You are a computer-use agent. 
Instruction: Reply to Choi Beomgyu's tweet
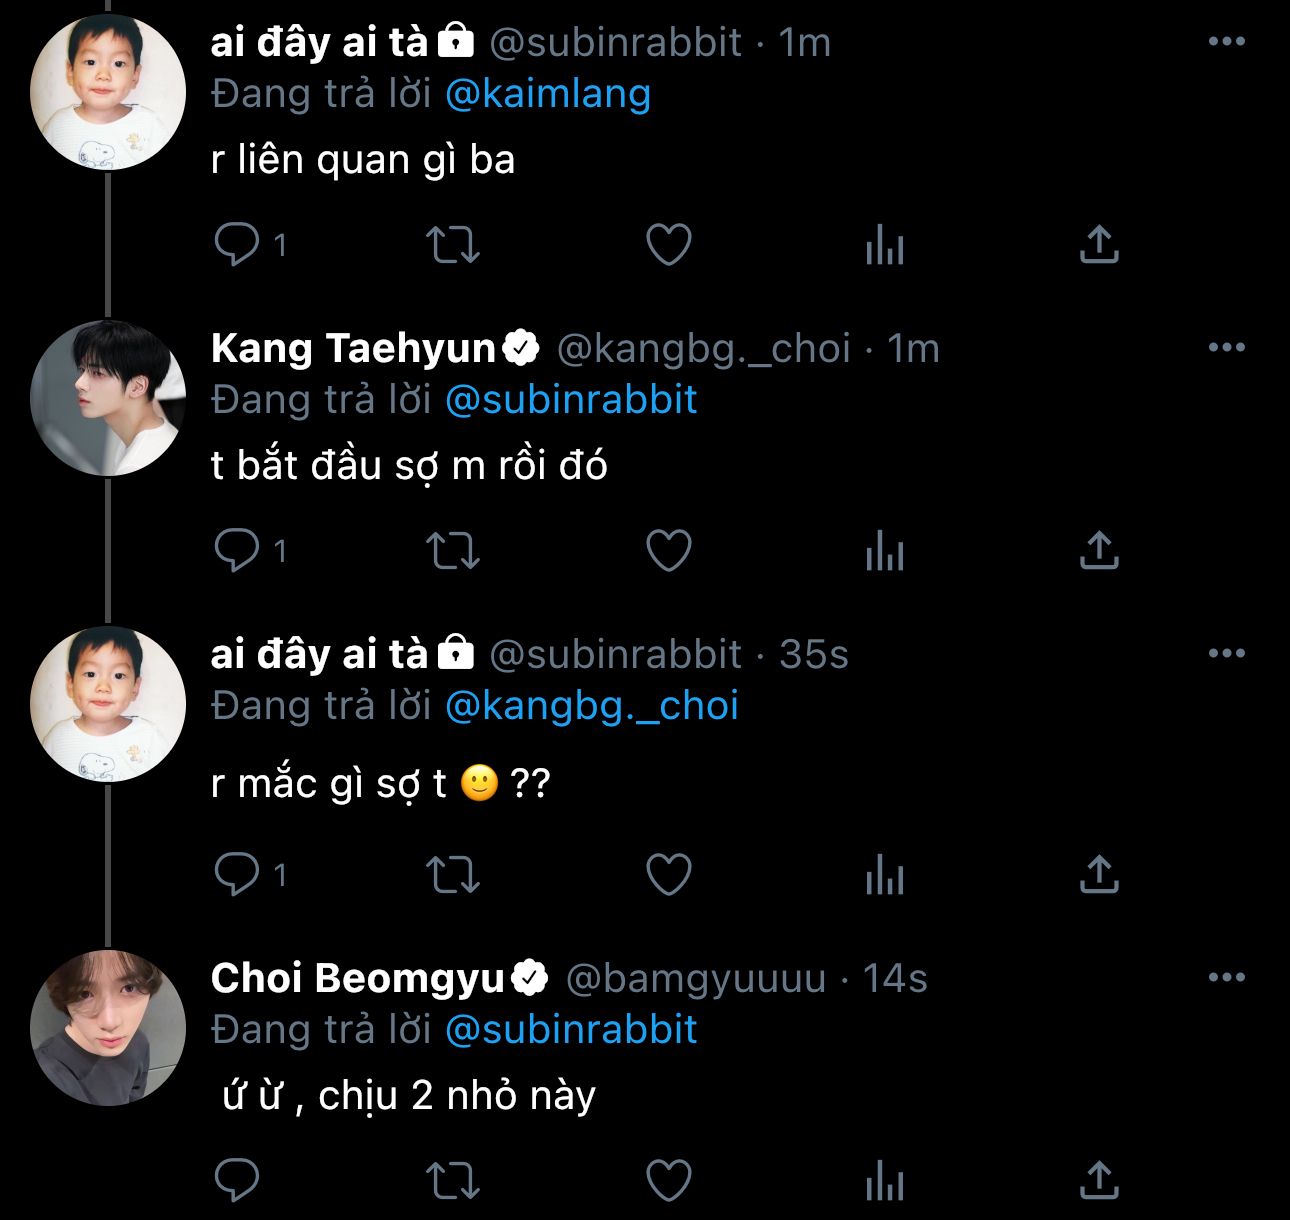coord(237,1180)
